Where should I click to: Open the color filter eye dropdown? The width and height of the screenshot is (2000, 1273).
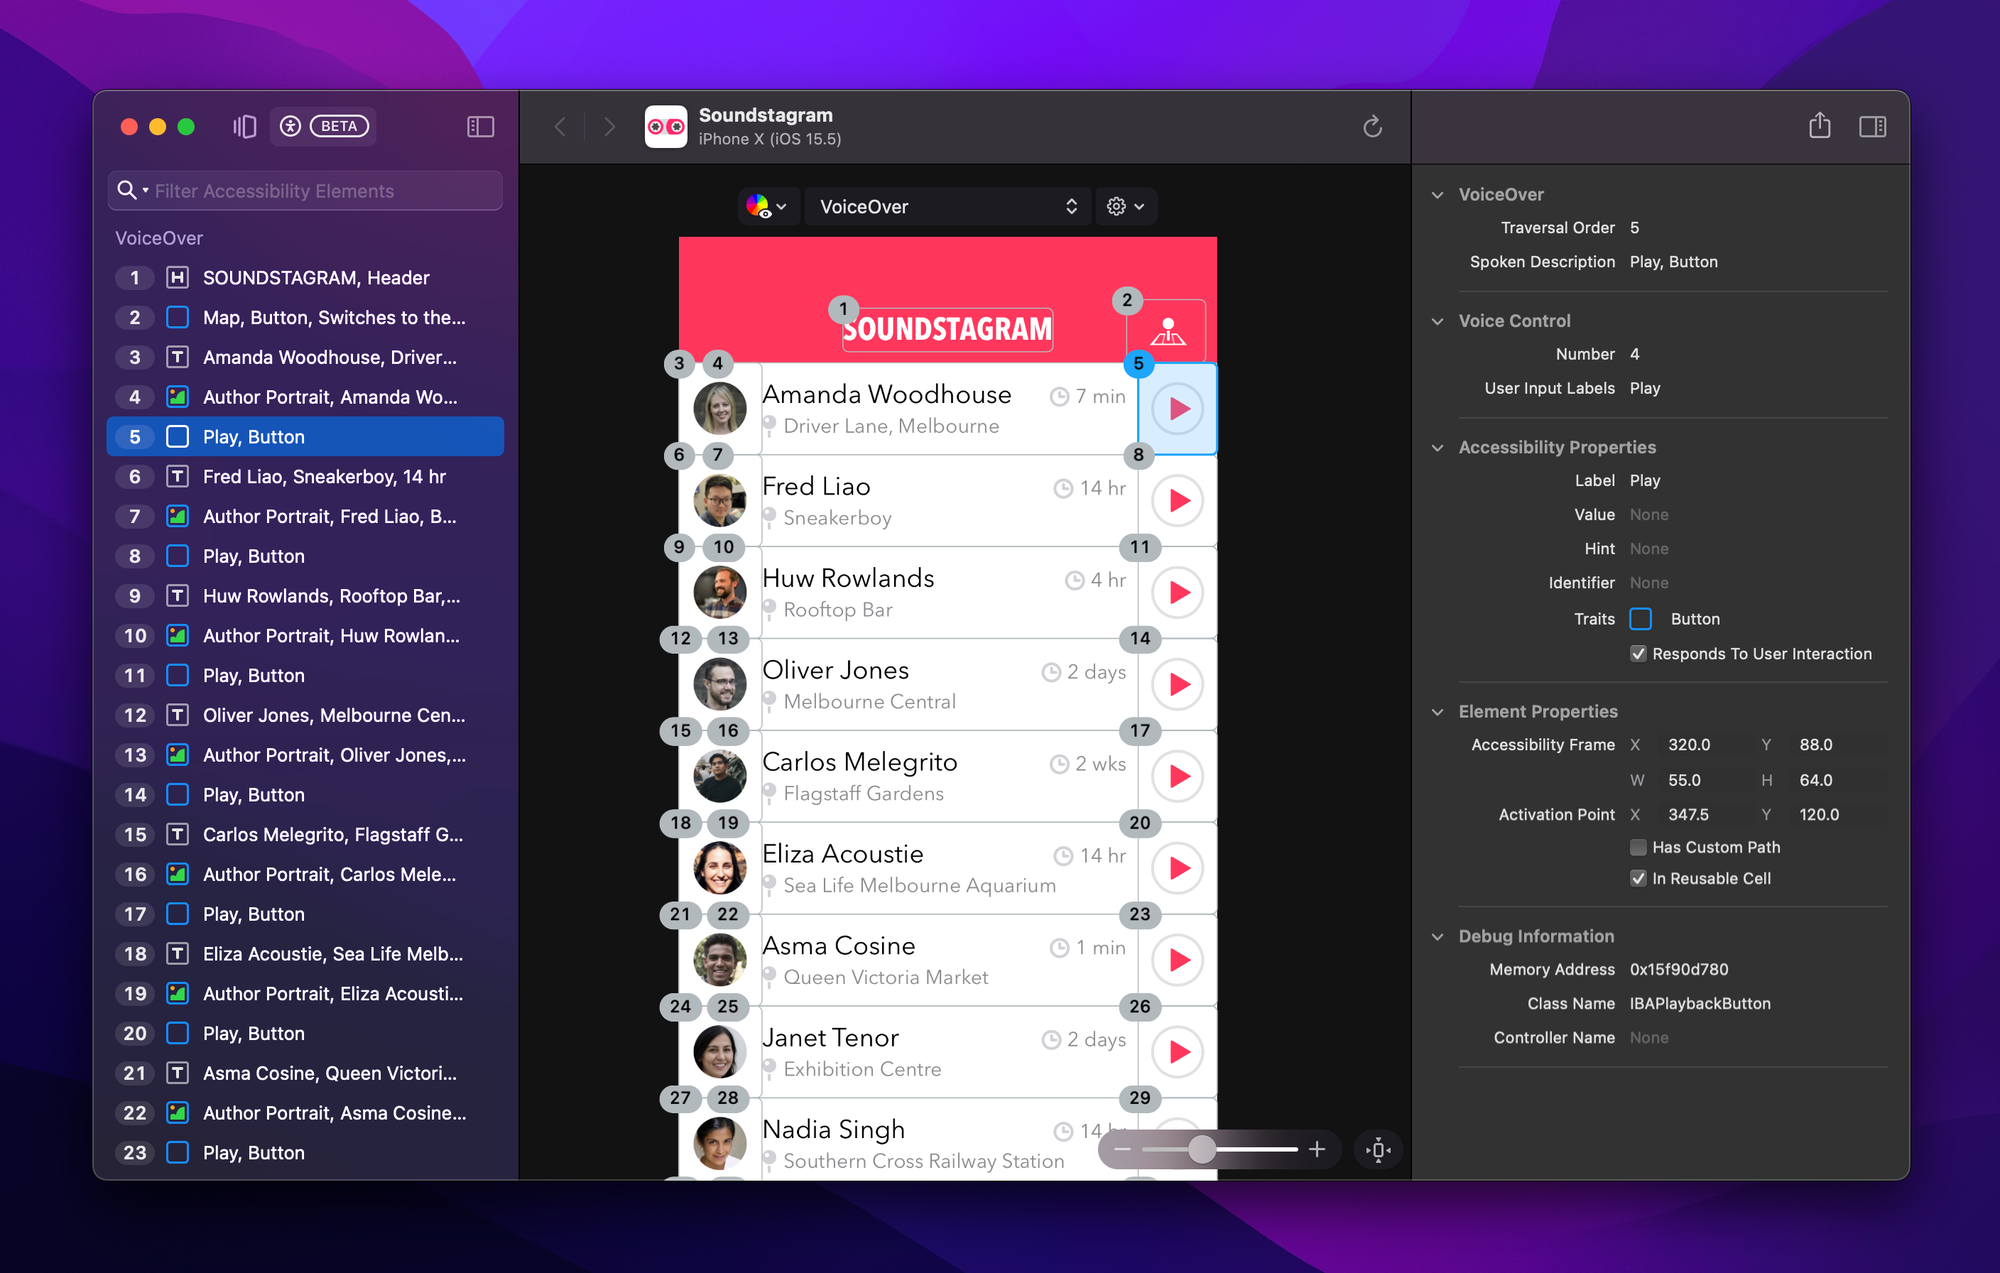(767, 207)
